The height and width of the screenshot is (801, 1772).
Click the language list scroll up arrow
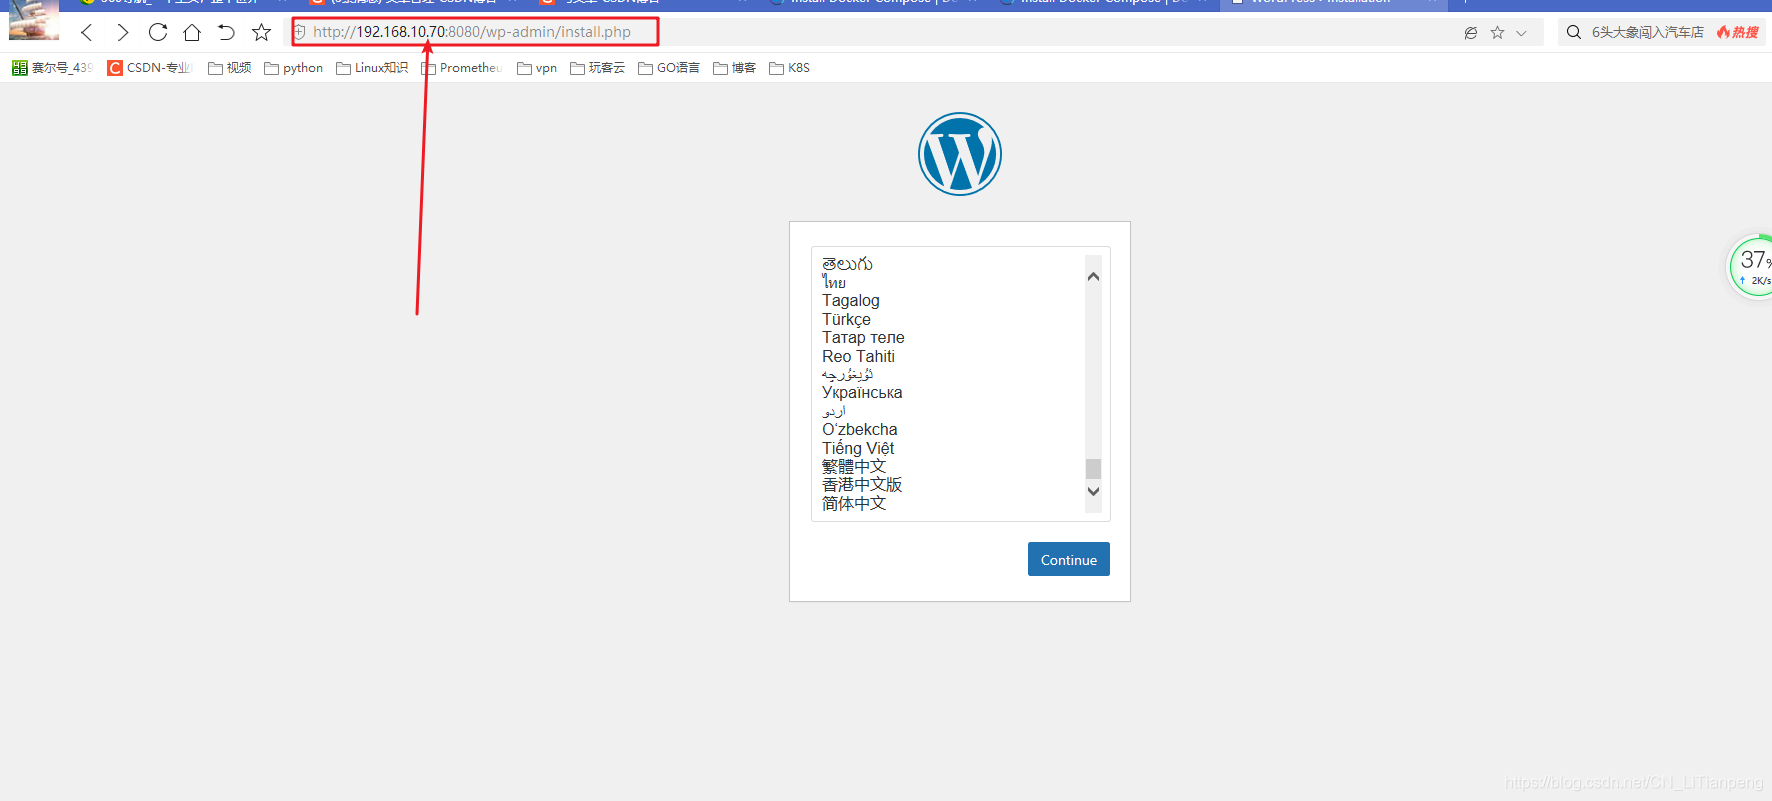[x=1093, y=276]
